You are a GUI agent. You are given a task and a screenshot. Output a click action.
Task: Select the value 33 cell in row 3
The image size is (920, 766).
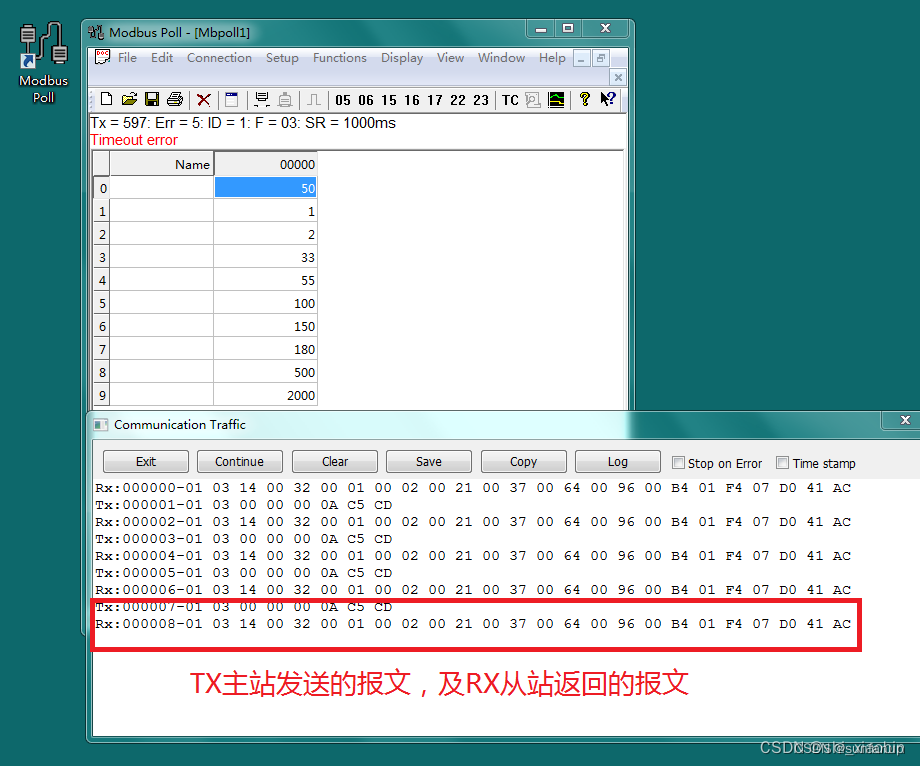pyautogui.click(x=265, y=257)
